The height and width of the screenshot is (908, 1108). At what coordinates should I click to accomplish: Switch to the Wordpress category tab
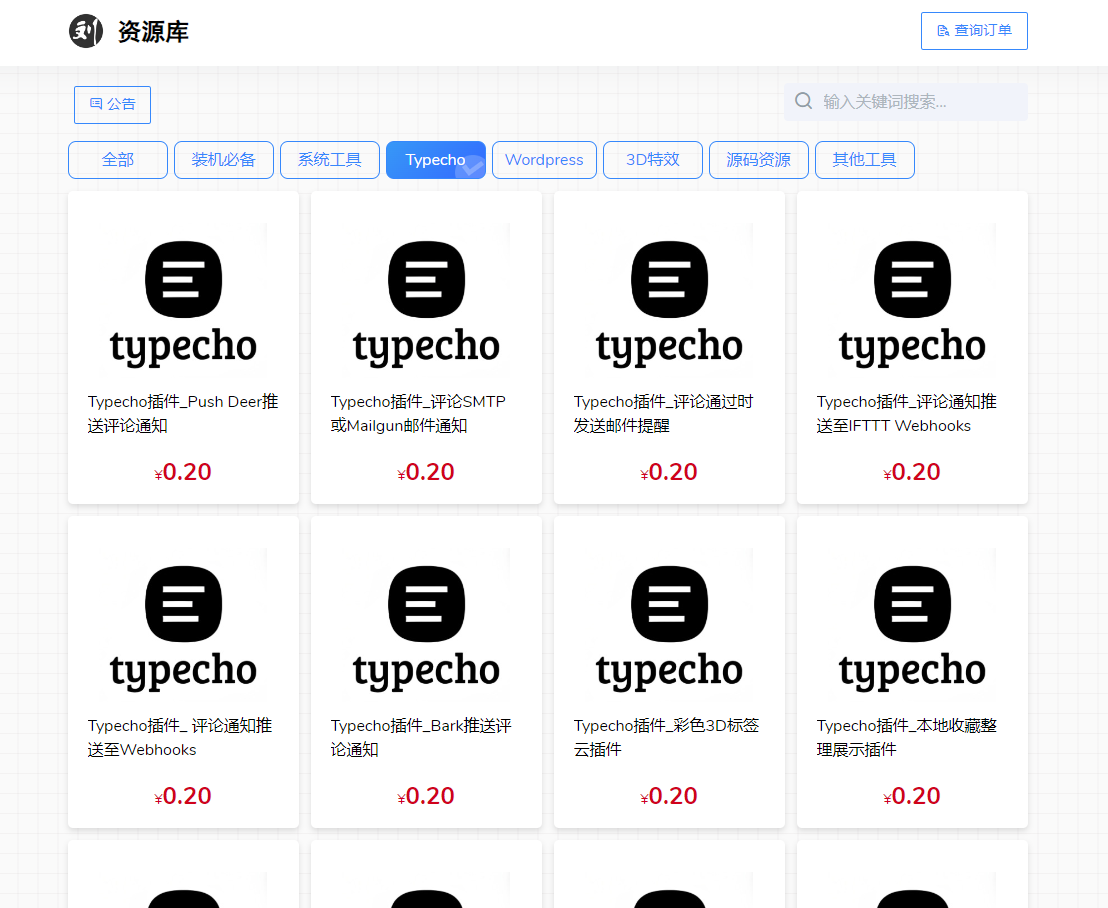pos(544,160)
